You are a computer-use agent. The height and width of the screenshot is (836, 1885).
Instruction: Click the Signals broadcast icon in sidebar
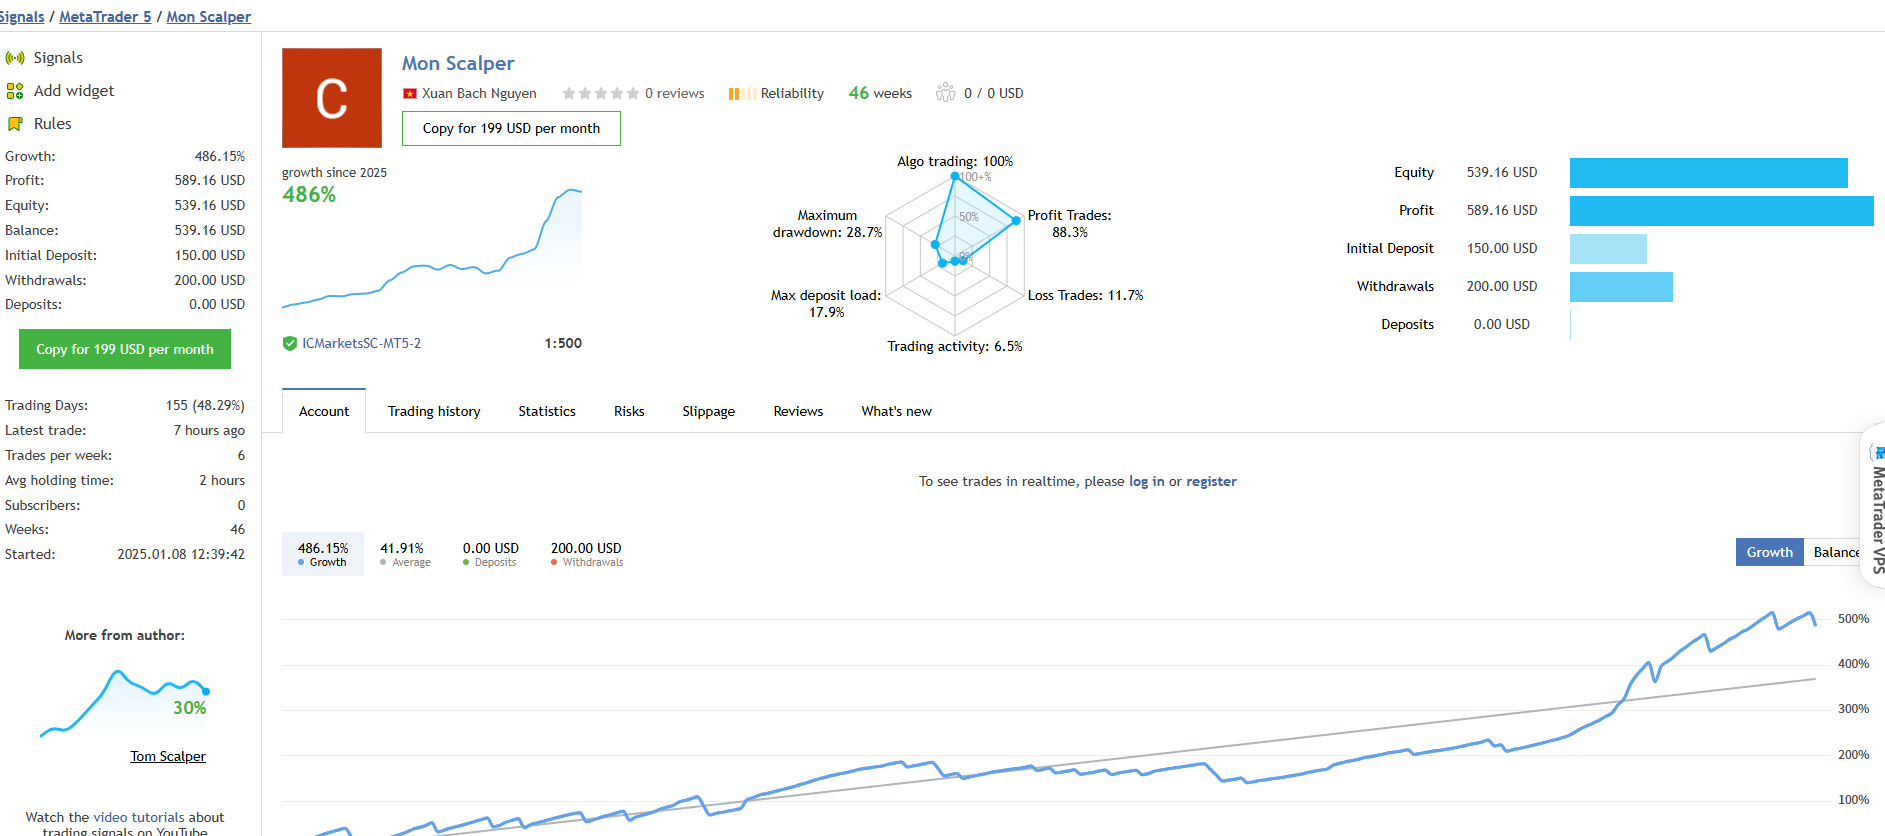click(15, 58)
